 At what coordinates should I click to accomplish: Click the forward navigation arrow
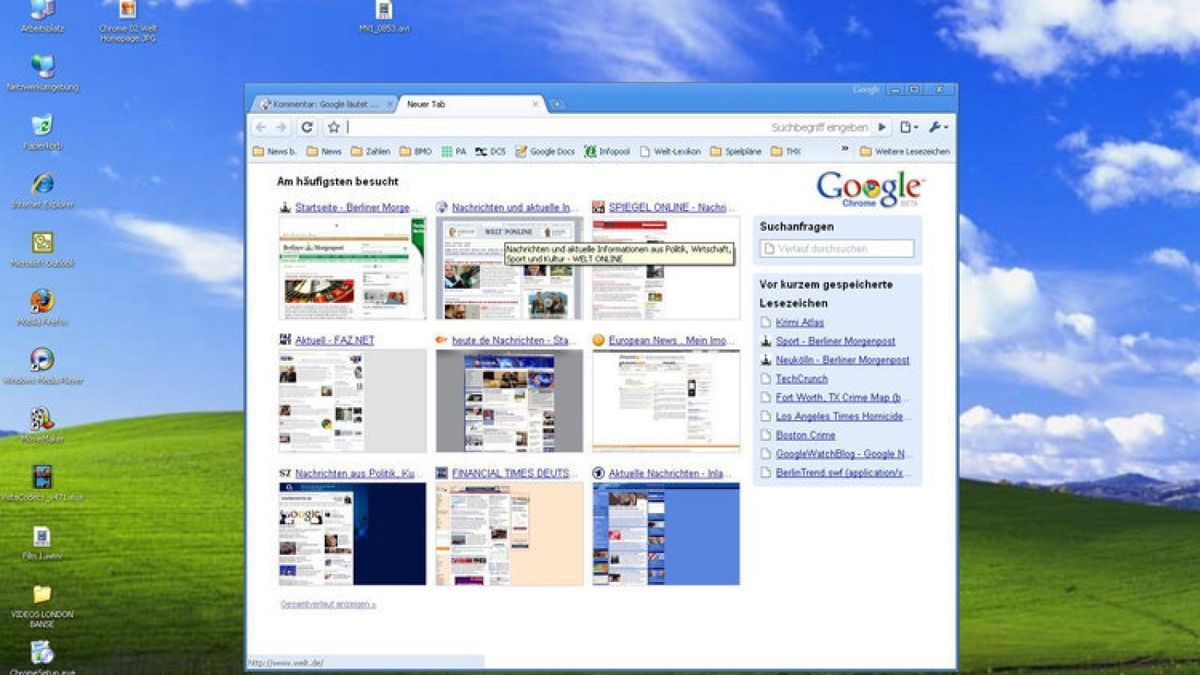pyautogui.click(x=282, y=127)
